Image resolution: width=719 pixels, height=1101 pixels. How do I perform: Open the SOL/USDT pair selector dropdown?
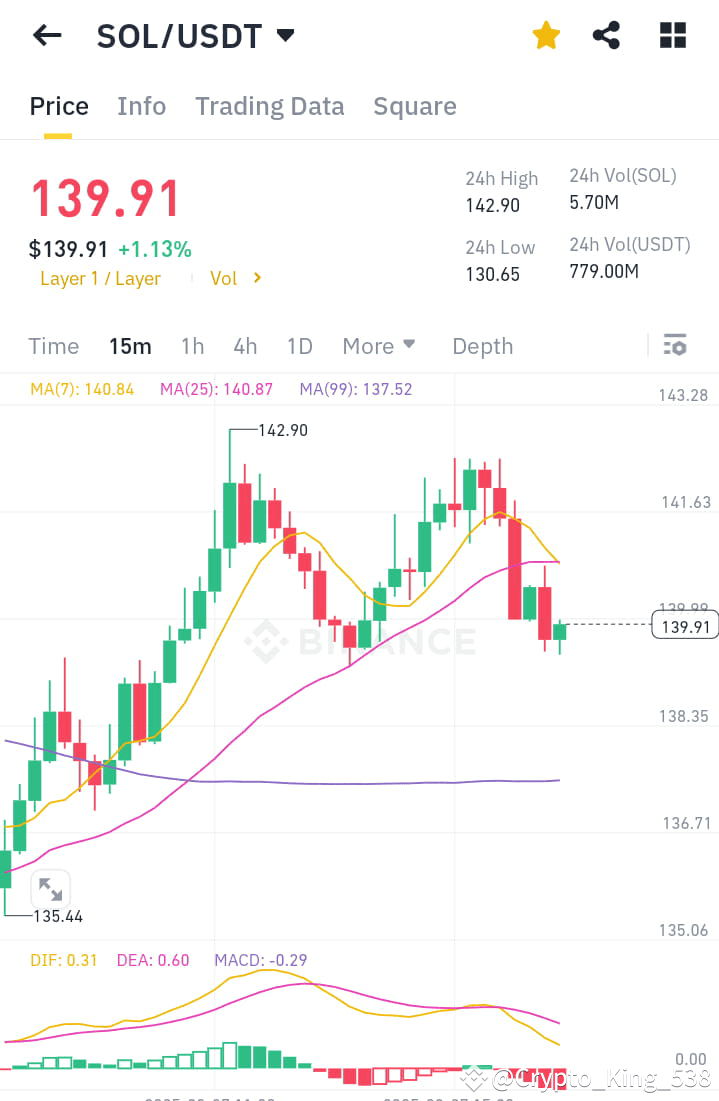tap(196, 34)
